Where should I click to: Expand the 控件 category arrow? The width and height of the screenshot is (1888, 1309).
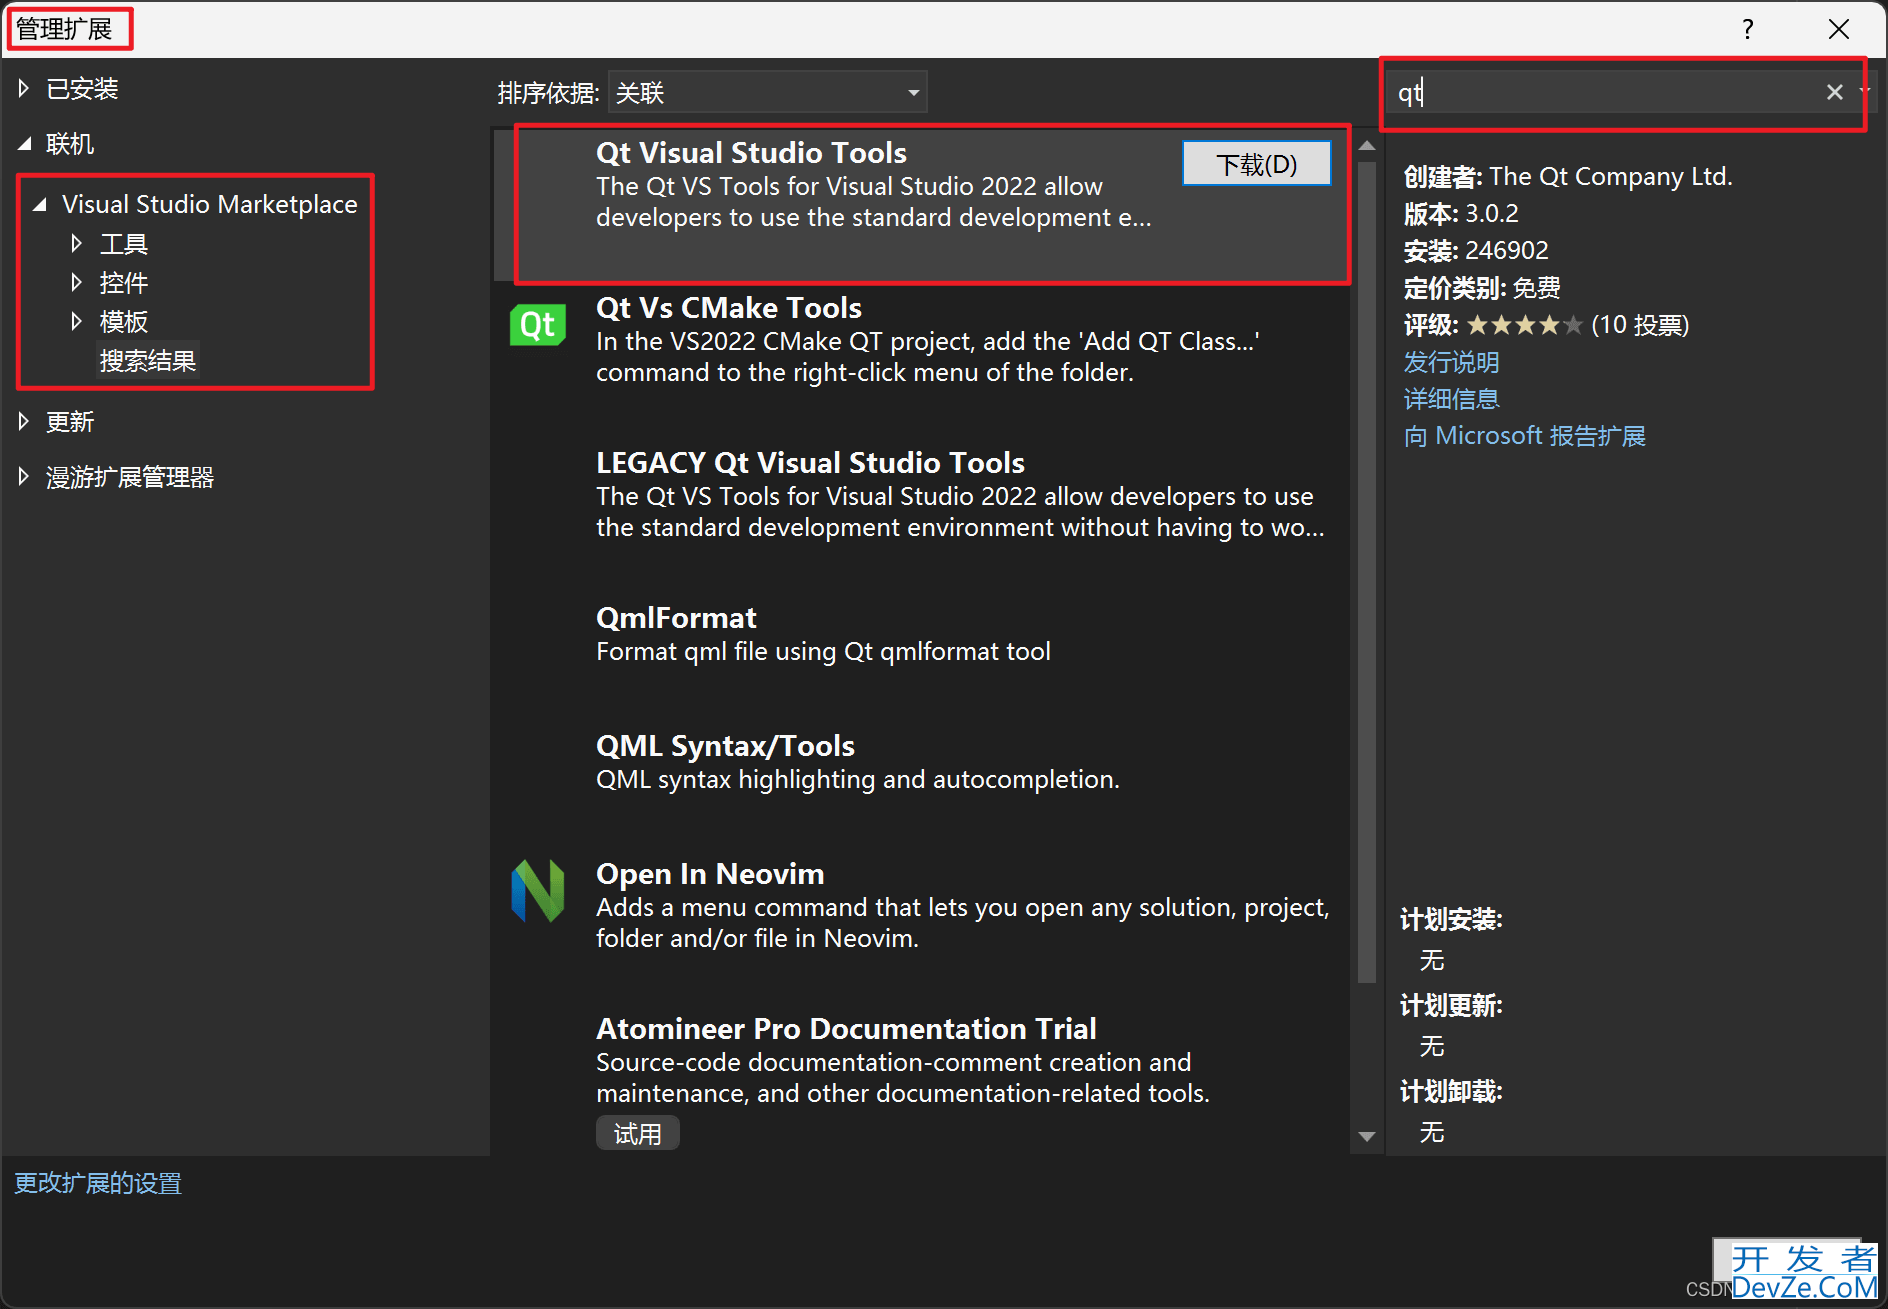click(76, 282)
